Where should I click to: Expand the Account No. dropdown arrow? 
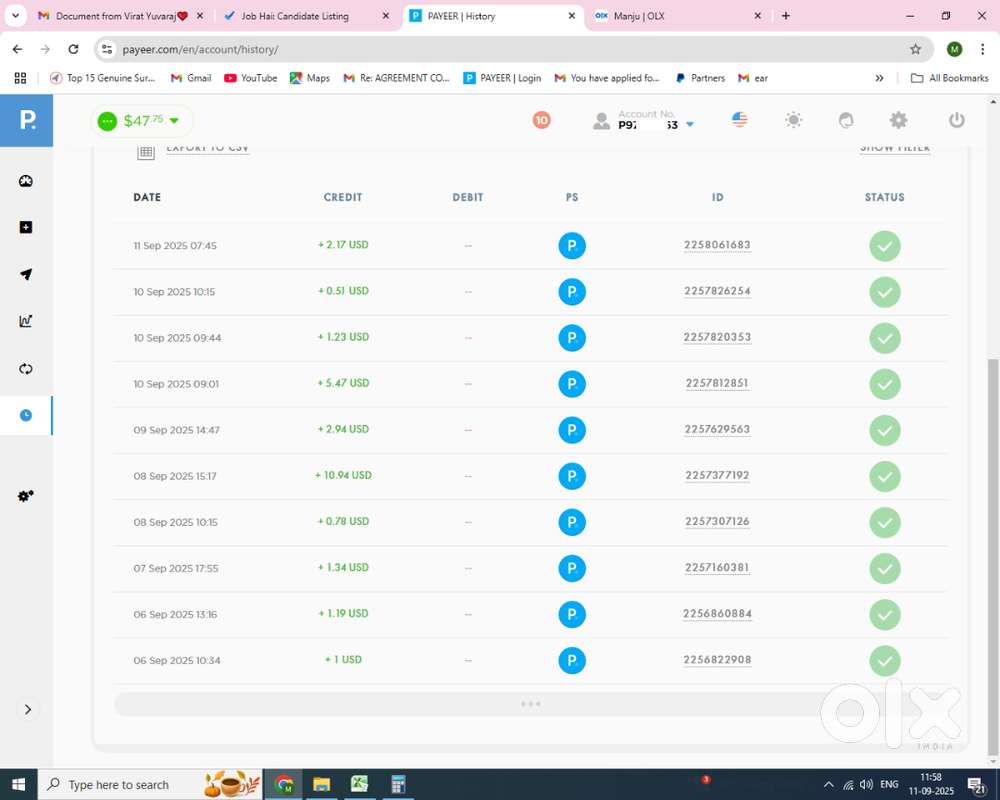690,125
